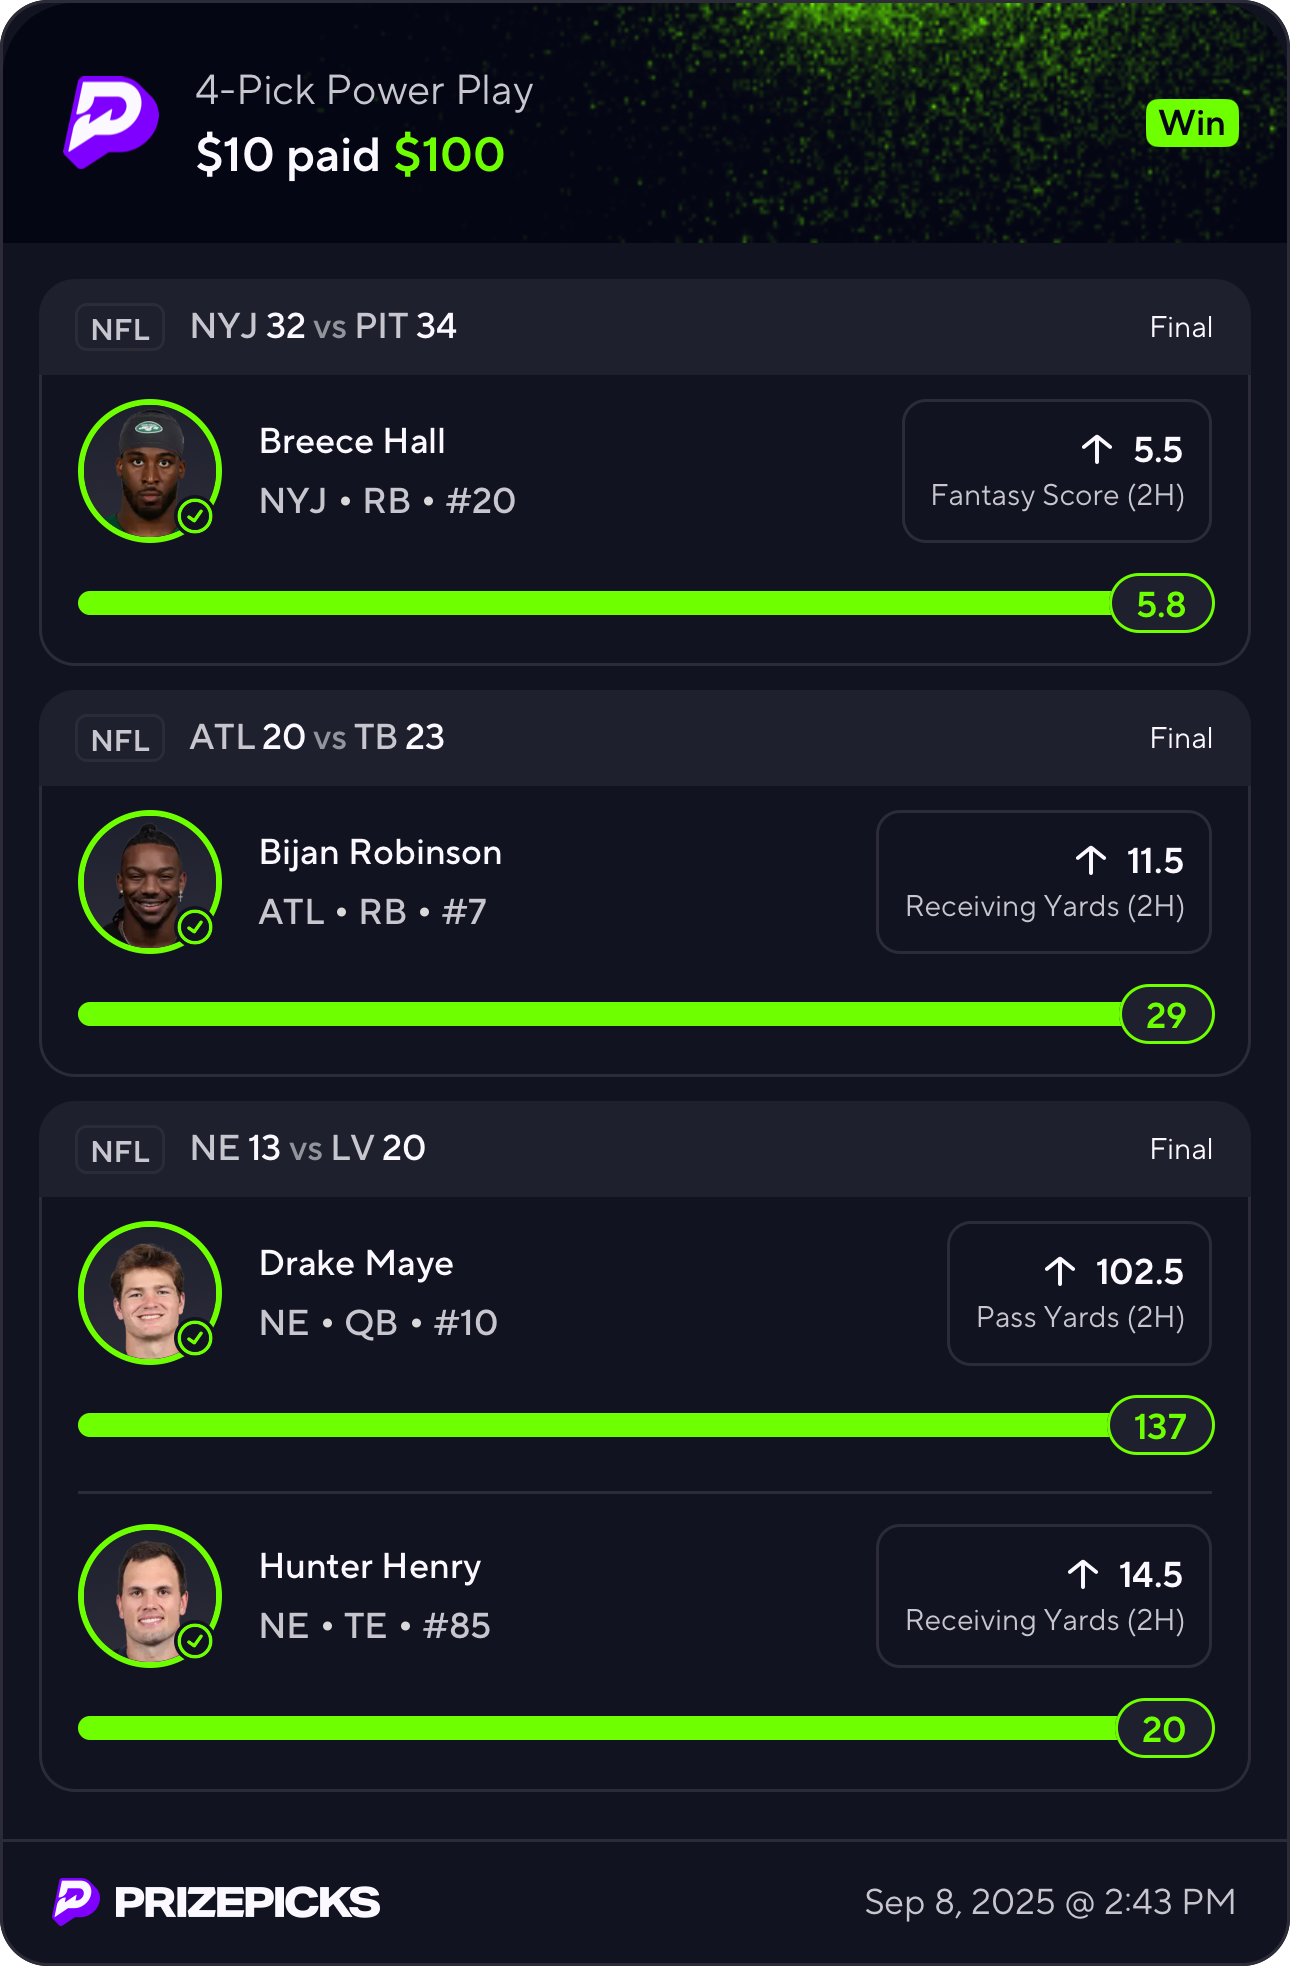Select the NFL tag for NYJ vs PIT
The image size is (1290, 1967).
tap(120, 328)
